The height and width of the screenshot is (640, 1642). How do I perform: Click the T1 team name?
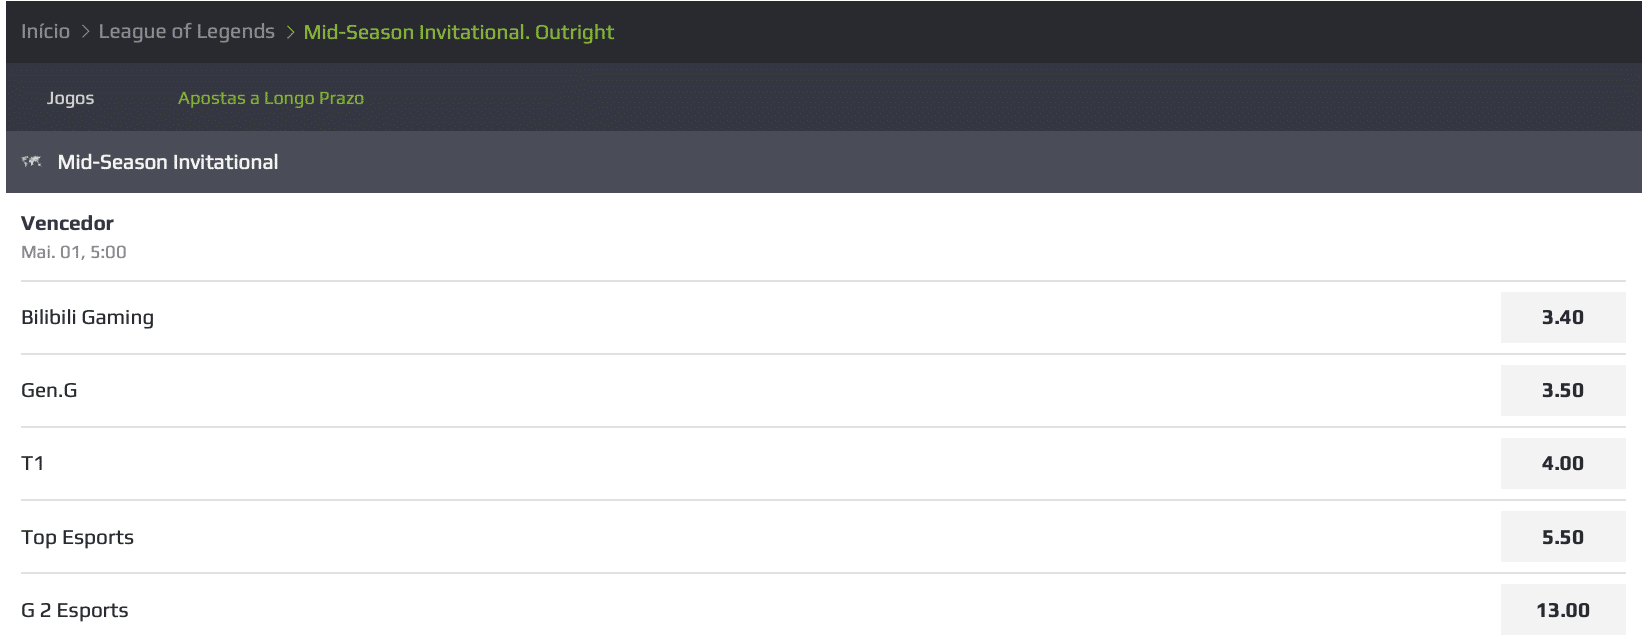33,463
